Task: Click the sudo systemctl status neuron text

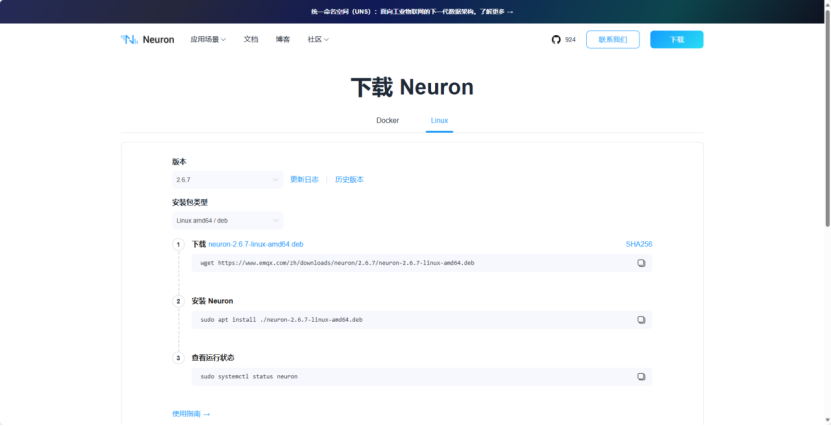Action: click(249, 376)
